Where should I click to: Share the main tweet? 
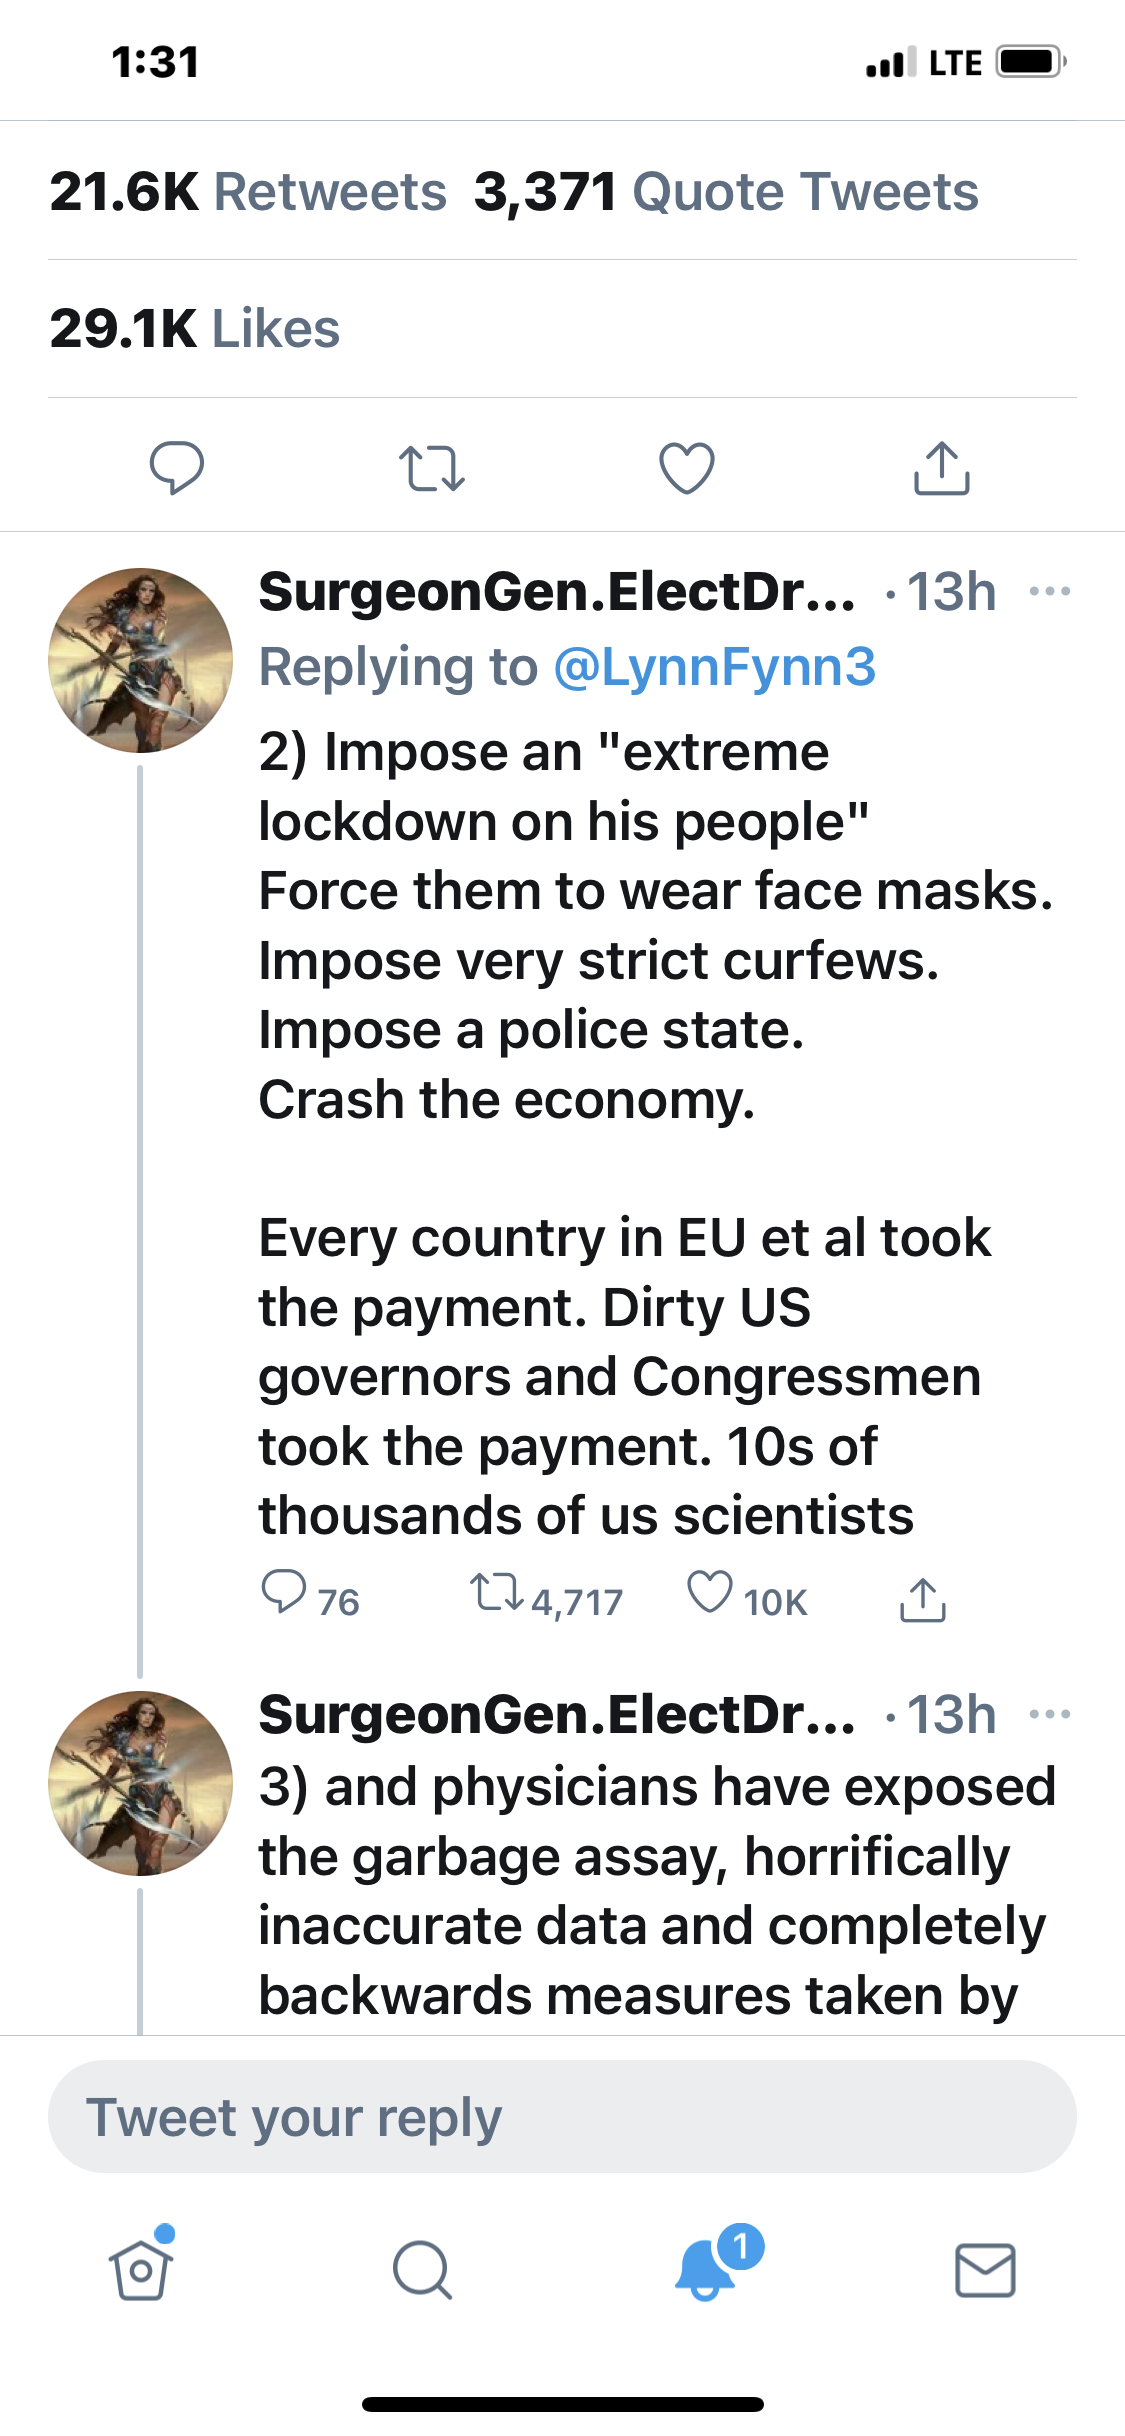point(941,468)
